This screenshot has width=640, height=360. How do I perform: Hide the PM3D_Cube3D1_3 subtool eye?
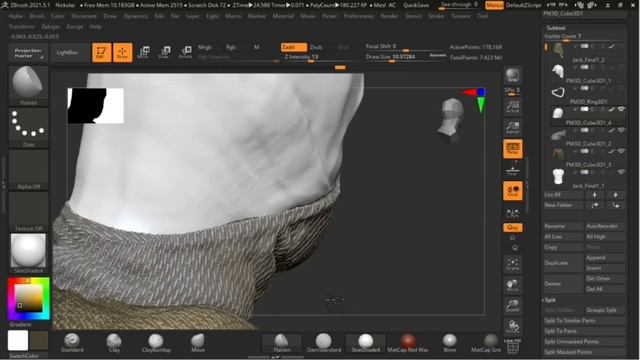[x=621, y=151]
